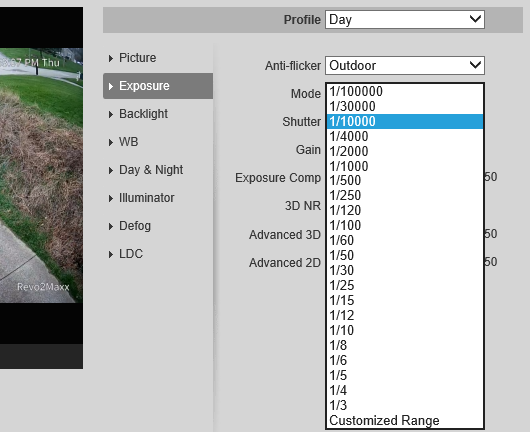Image resolution: width=530 pixels, height=432 pixels.
Task: Choose shutter speed 1/15
Action: (405, 300)
